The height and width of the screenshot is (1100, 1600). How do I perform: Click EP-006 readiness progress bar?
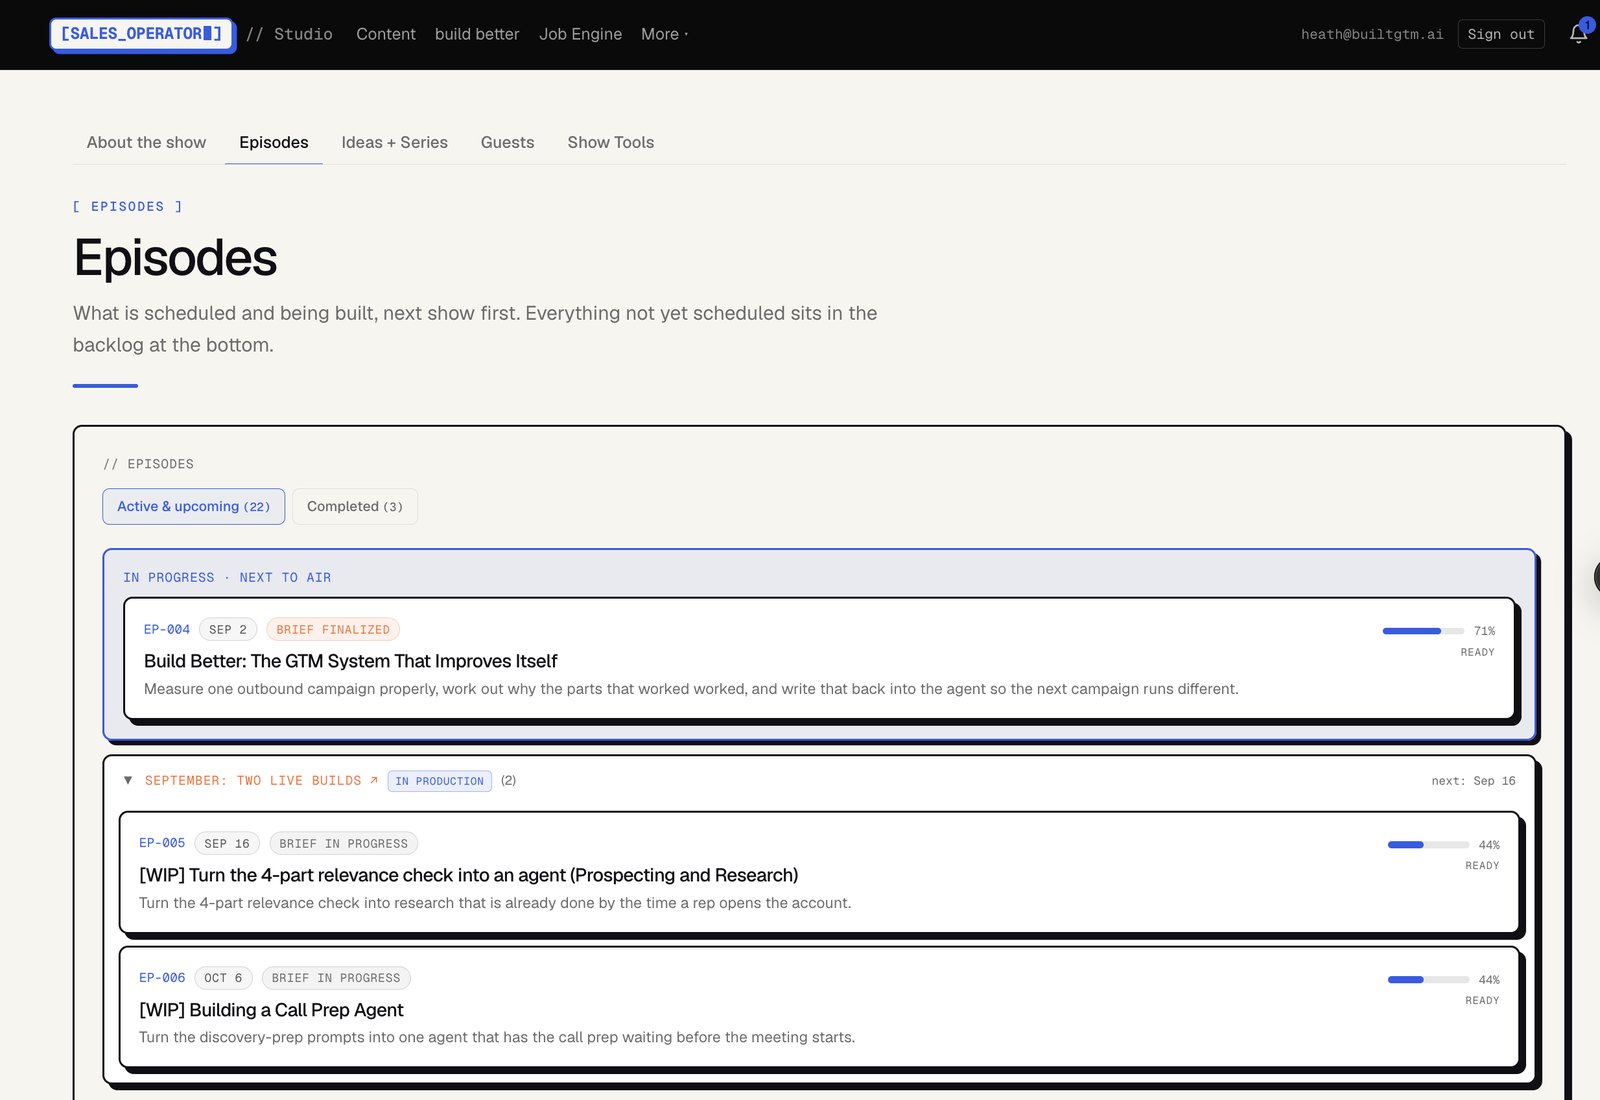pos(1428,980)
